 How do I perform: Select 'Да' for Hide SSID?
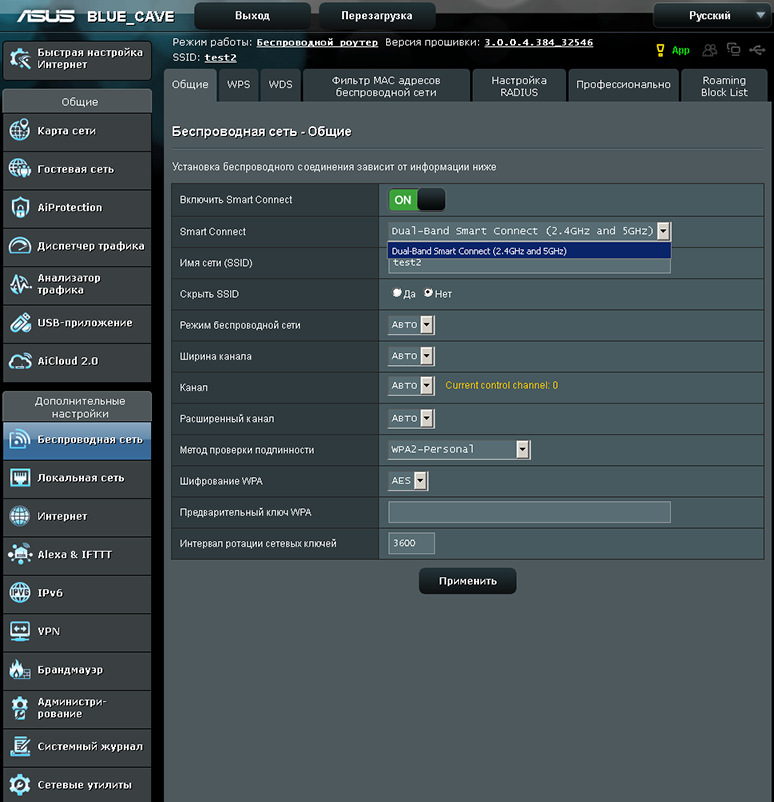click(x=396, y=293)
